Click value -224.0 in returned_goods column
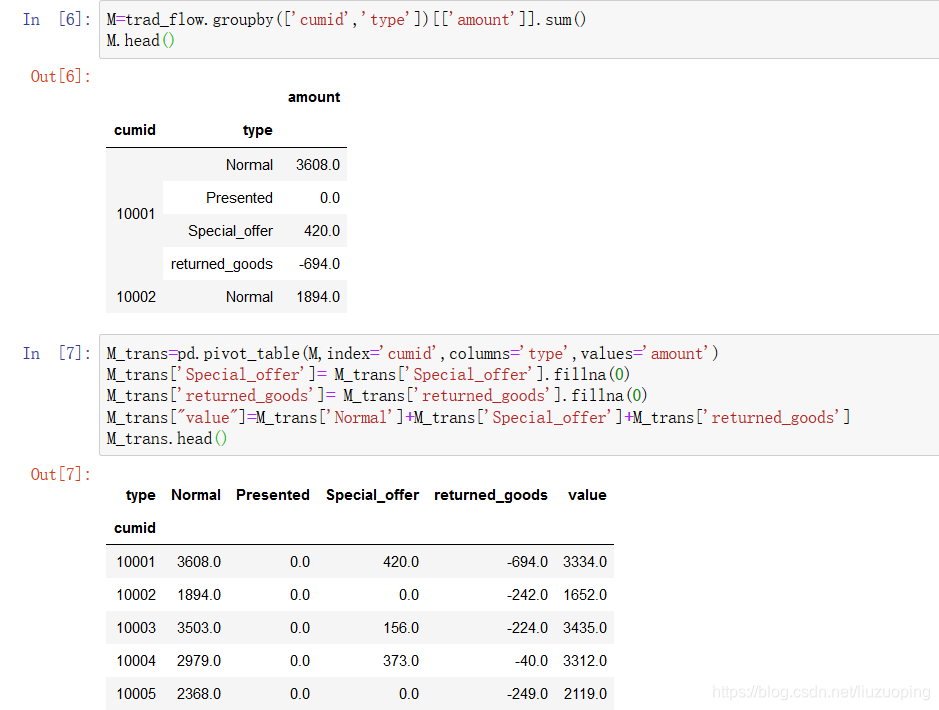Image resolution: width=939 pixels, height=710 pixels. tap(527, 628)
